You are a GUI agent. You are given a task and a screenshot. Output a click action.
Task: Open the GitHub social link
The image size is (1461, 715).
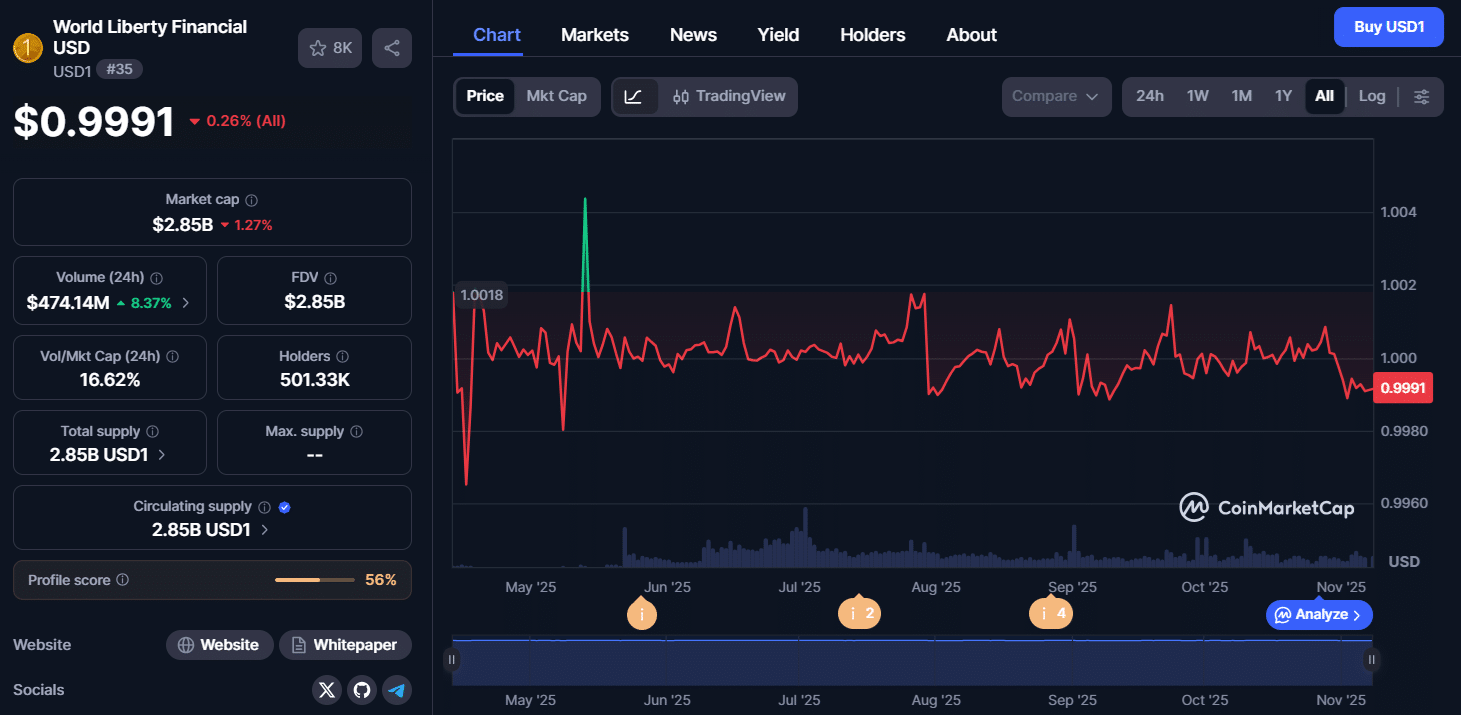(x=362, y=690)
